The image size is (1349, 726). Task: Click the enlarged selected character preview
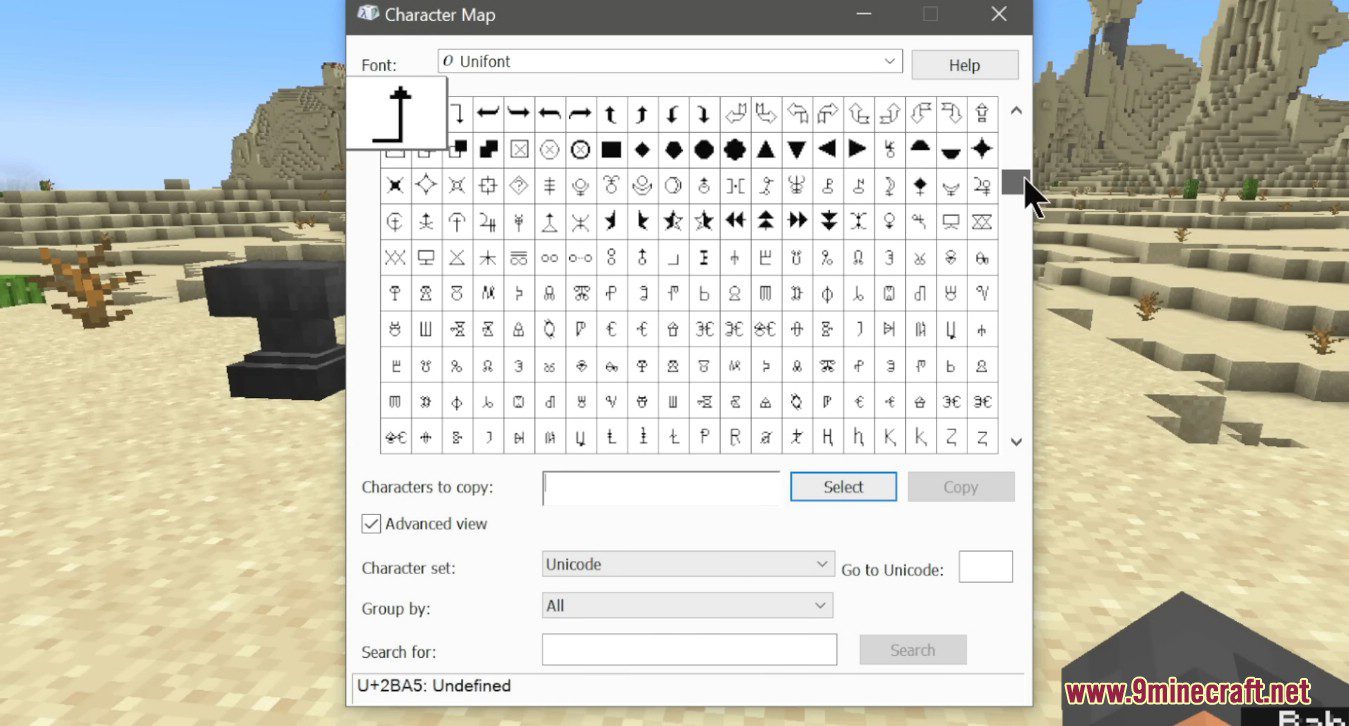pos(396,112)
